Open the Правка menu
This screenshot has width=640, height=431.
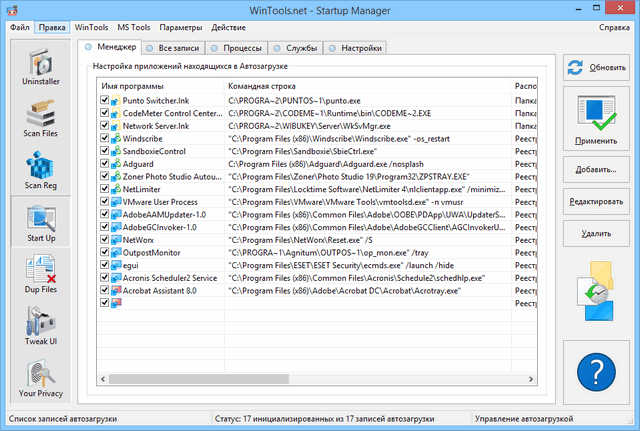pyautogui.click(x=51, y=27)
